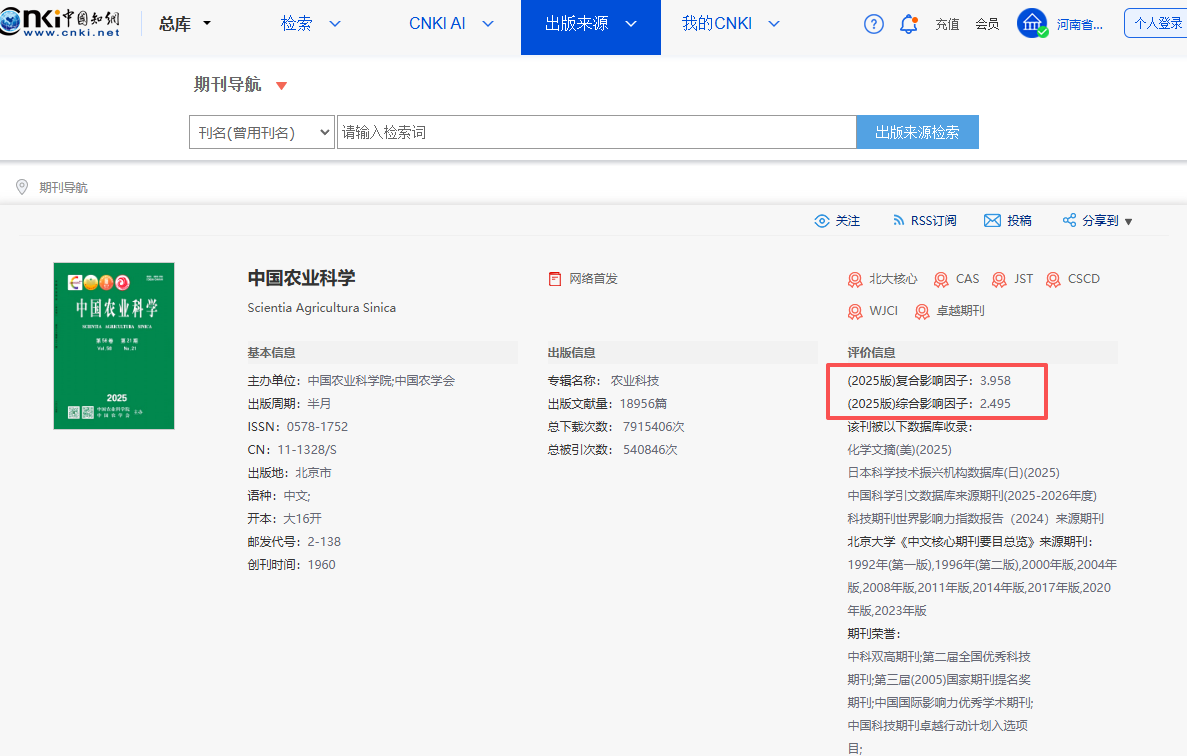Click the 中国农业科学 journal cover thumbnail

click(114, 346)
